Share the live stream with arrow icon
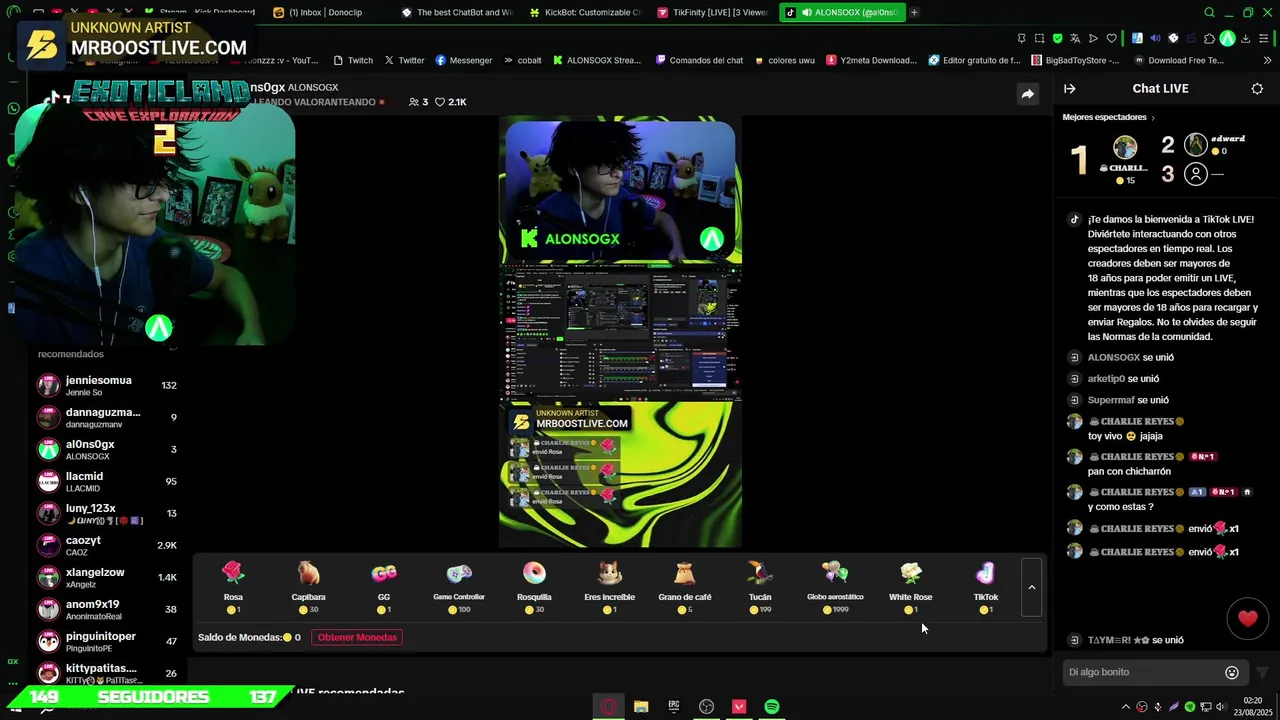Image resolution: width=1280 pixels, height=720 pixels. (x=1027, y=94)
